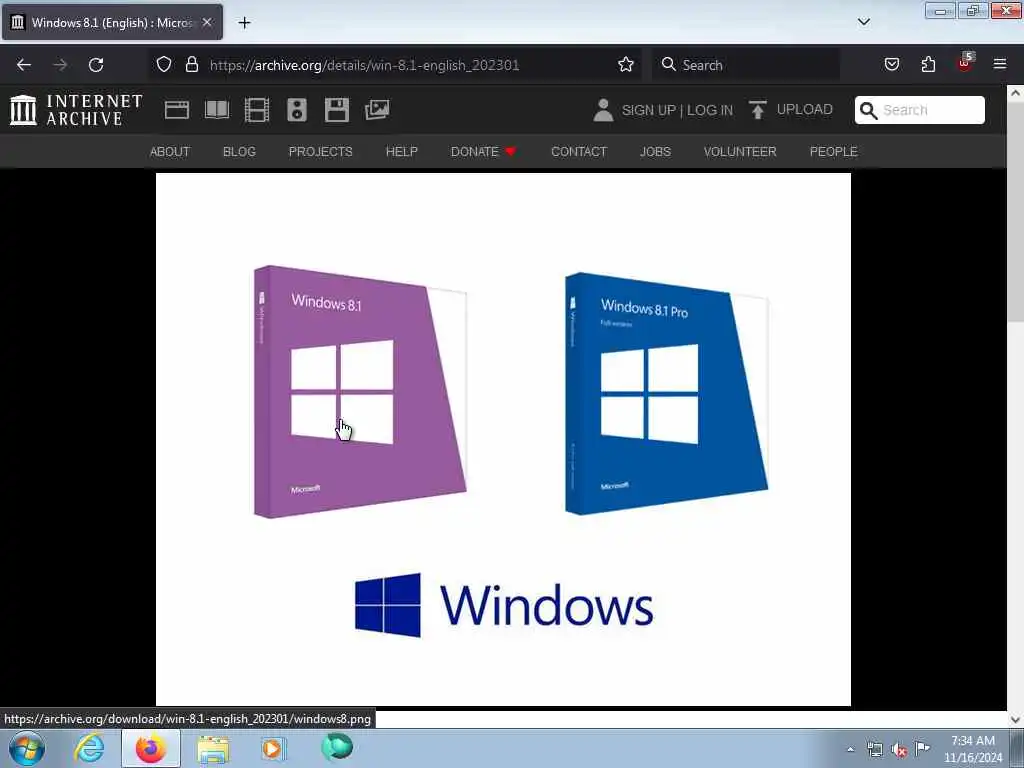Bookmark this page with the star icon
The height and width of the screenshot is (768, 1024).
626,64
